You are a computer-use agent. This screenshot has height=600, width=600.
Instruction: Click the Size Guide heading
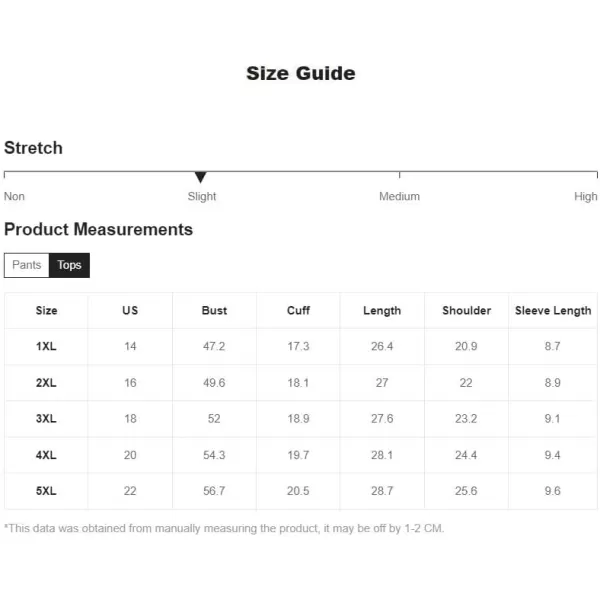tap(301, 73)
